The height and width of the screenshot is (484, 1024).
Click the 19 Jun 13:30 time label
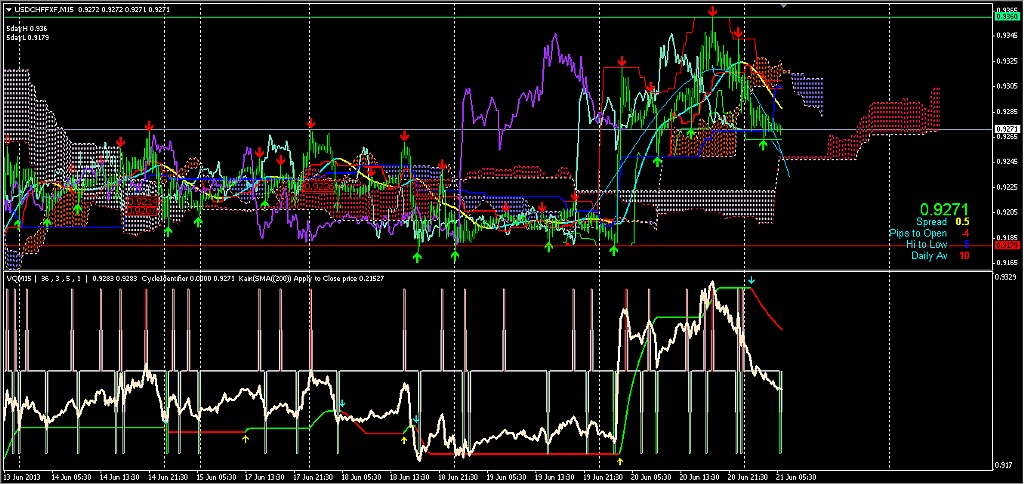(555, 477)
